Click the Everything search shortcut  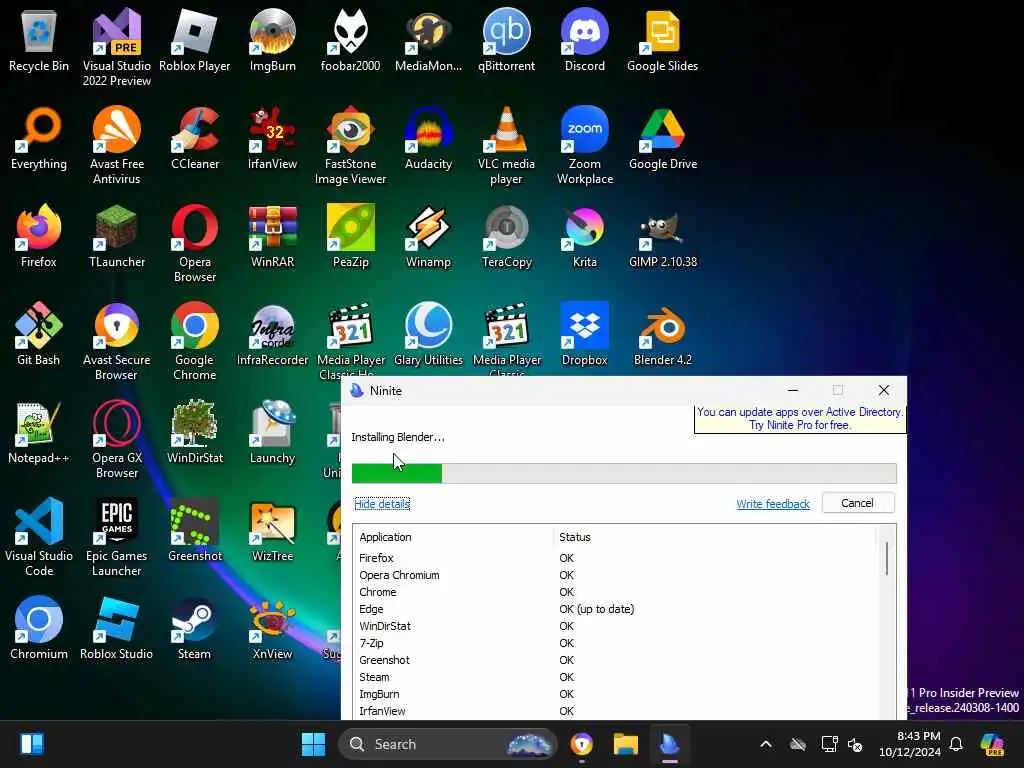[x=39, y=138]
